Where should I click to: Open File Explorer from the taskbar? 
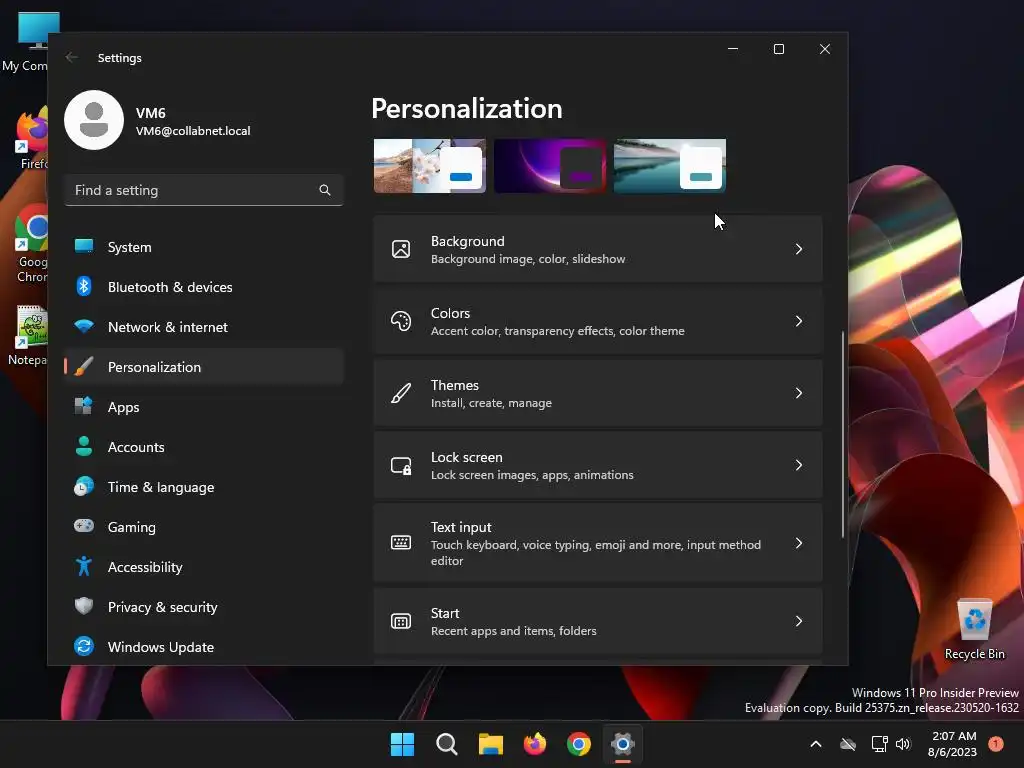point(490,744)
